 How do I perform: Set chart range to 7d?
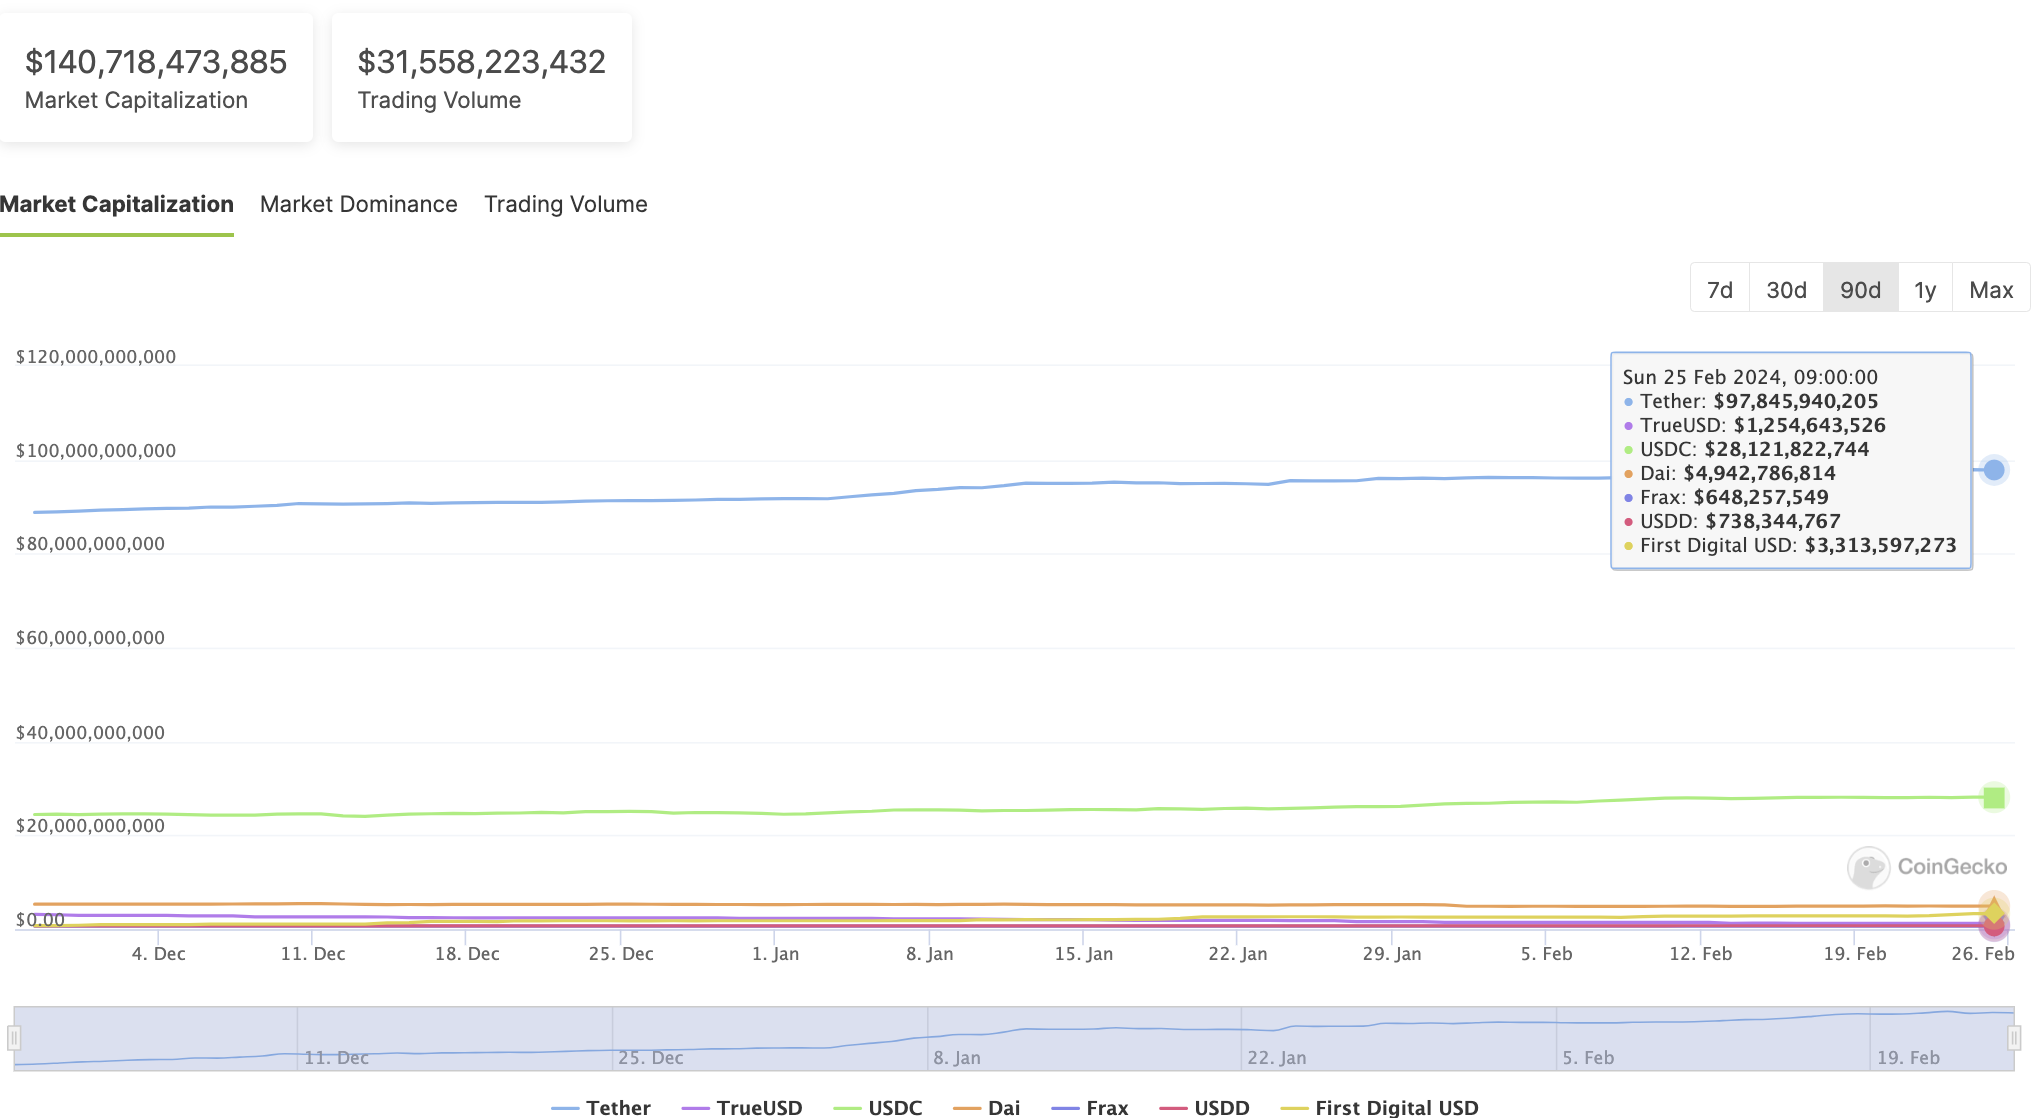click(1720, 289)
